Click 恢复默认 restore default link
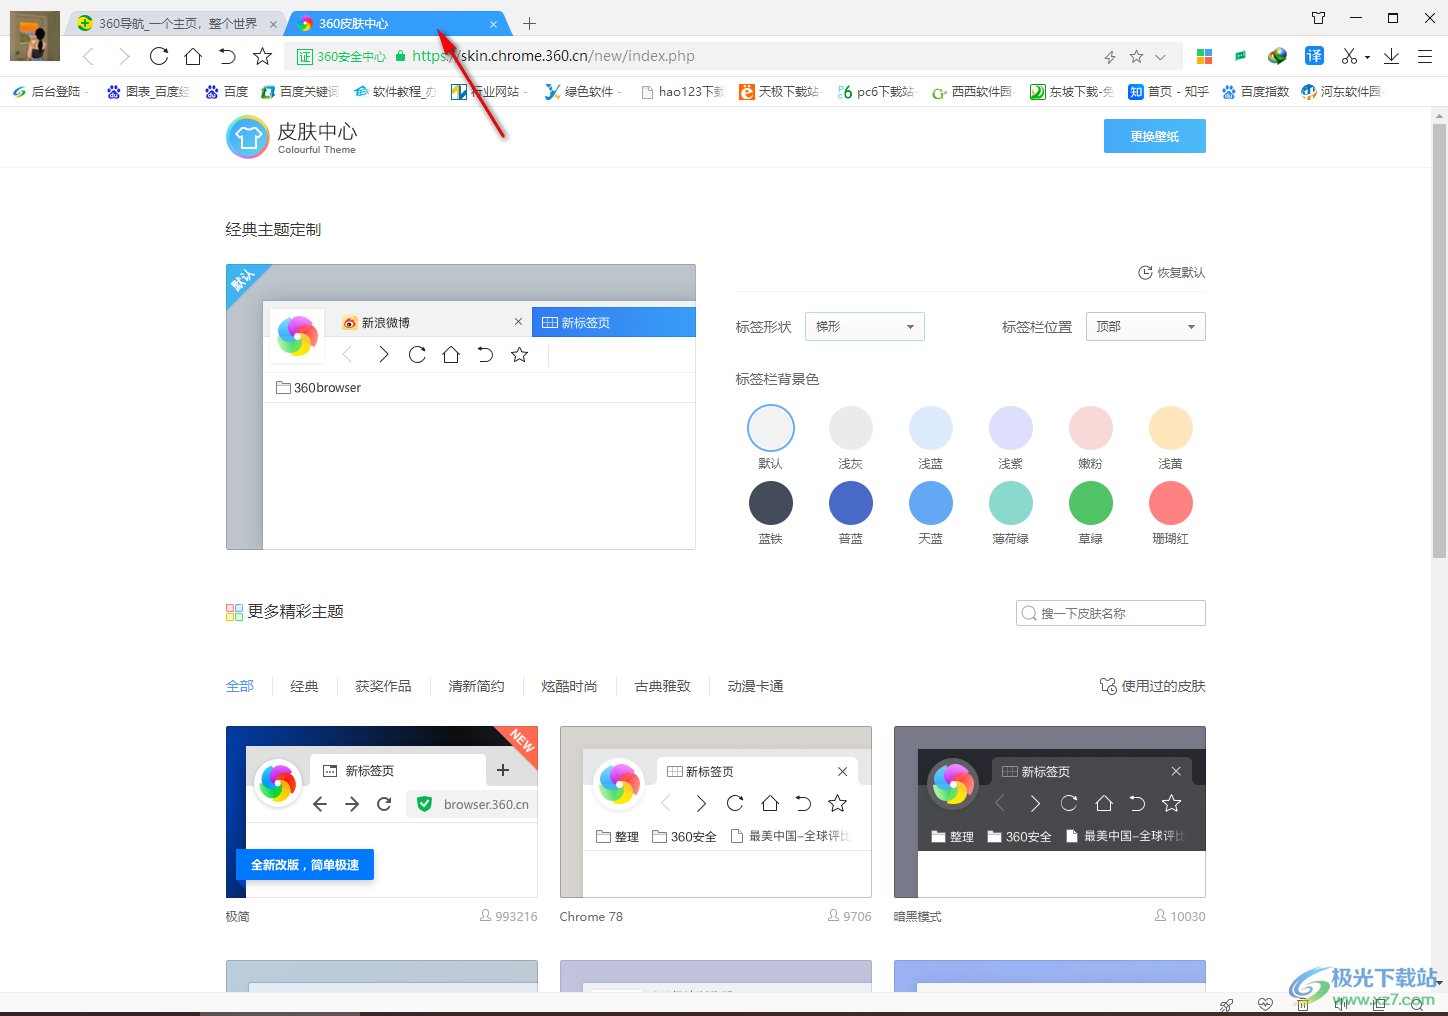 coord(1172,272)
